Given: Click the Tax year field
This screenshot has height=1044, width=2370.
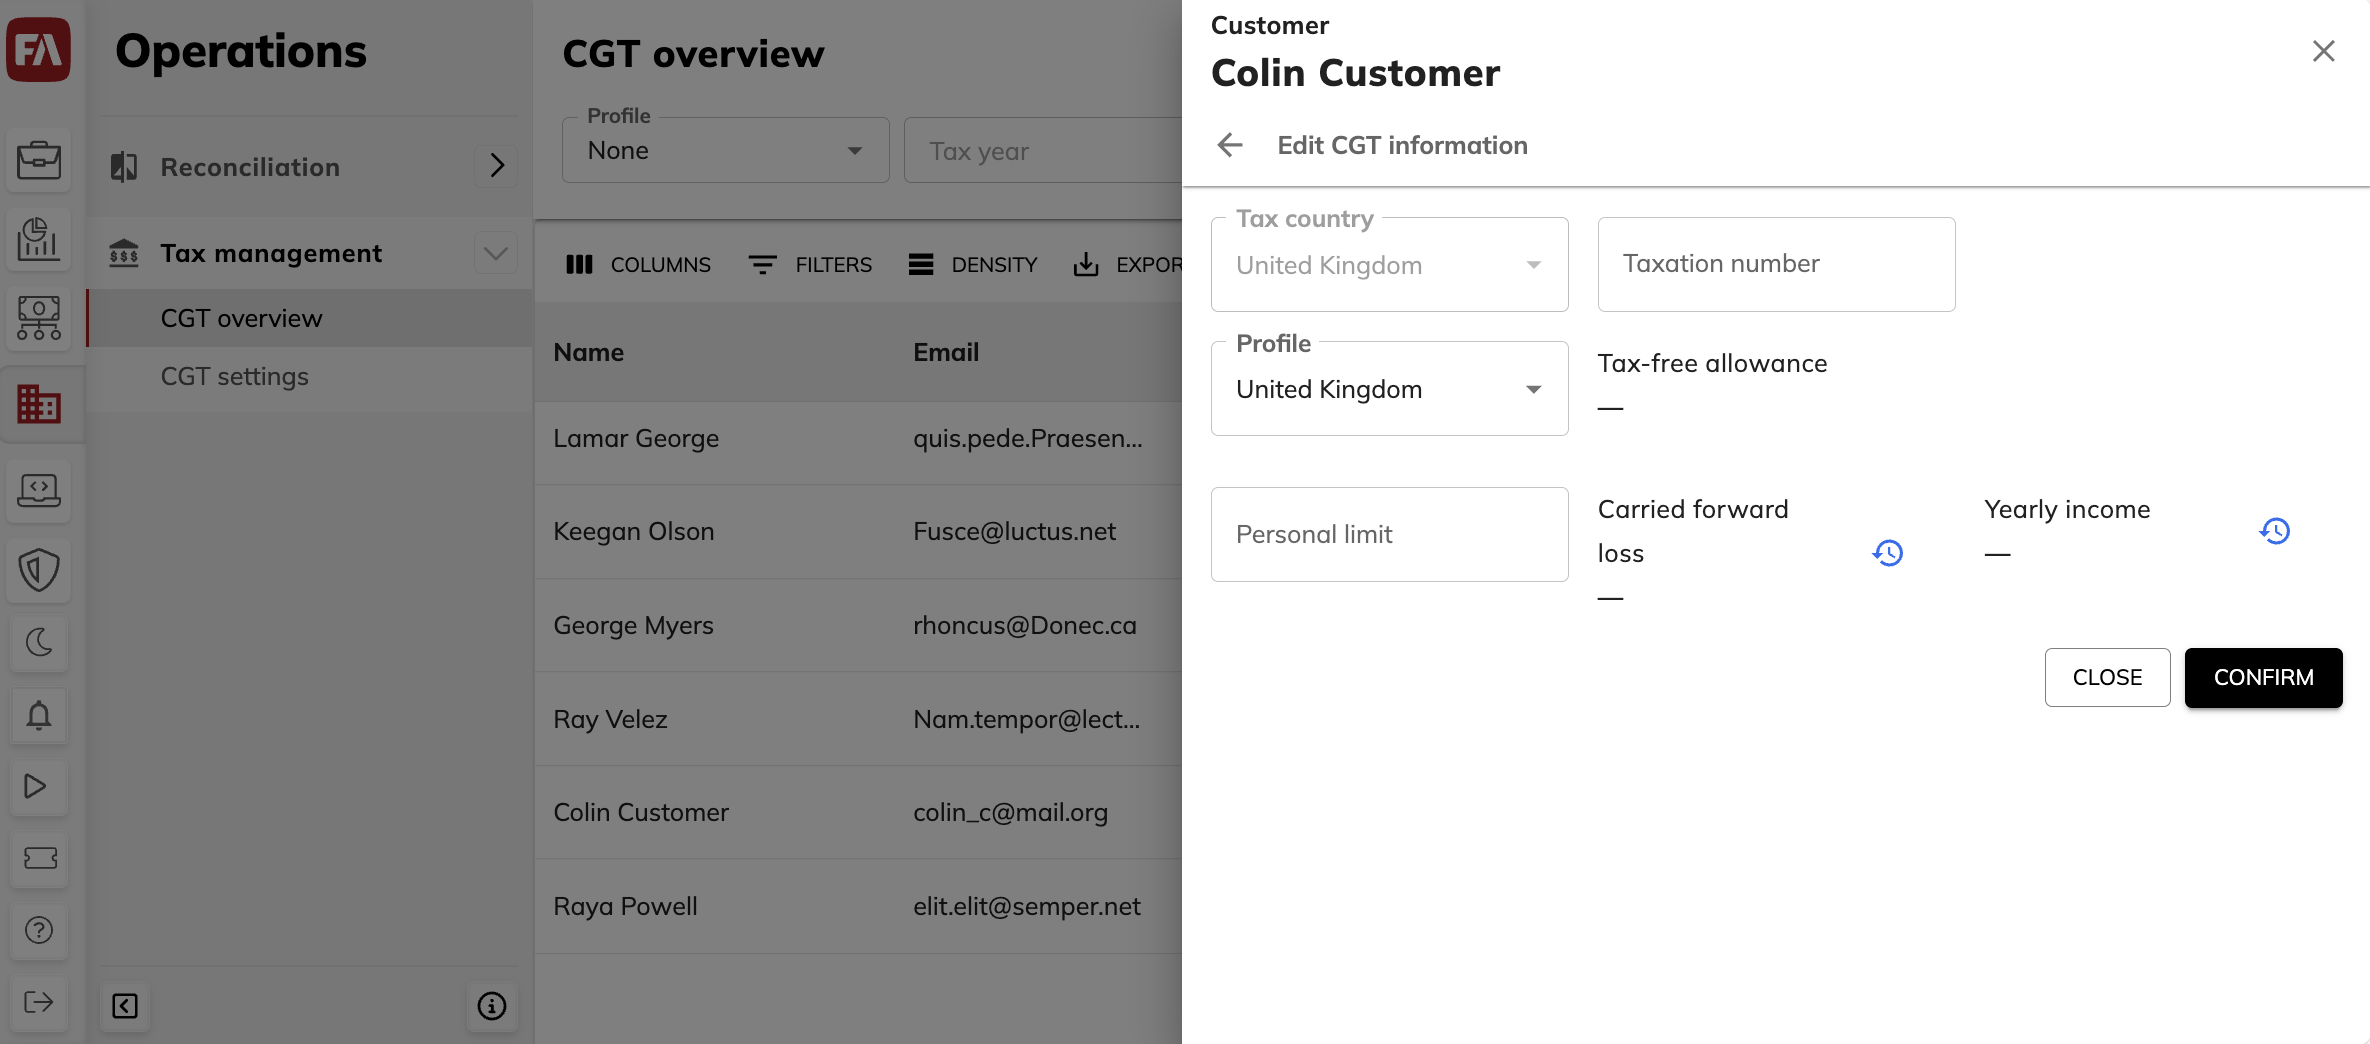Looking at the screenshot, I should pos(1043,150).
